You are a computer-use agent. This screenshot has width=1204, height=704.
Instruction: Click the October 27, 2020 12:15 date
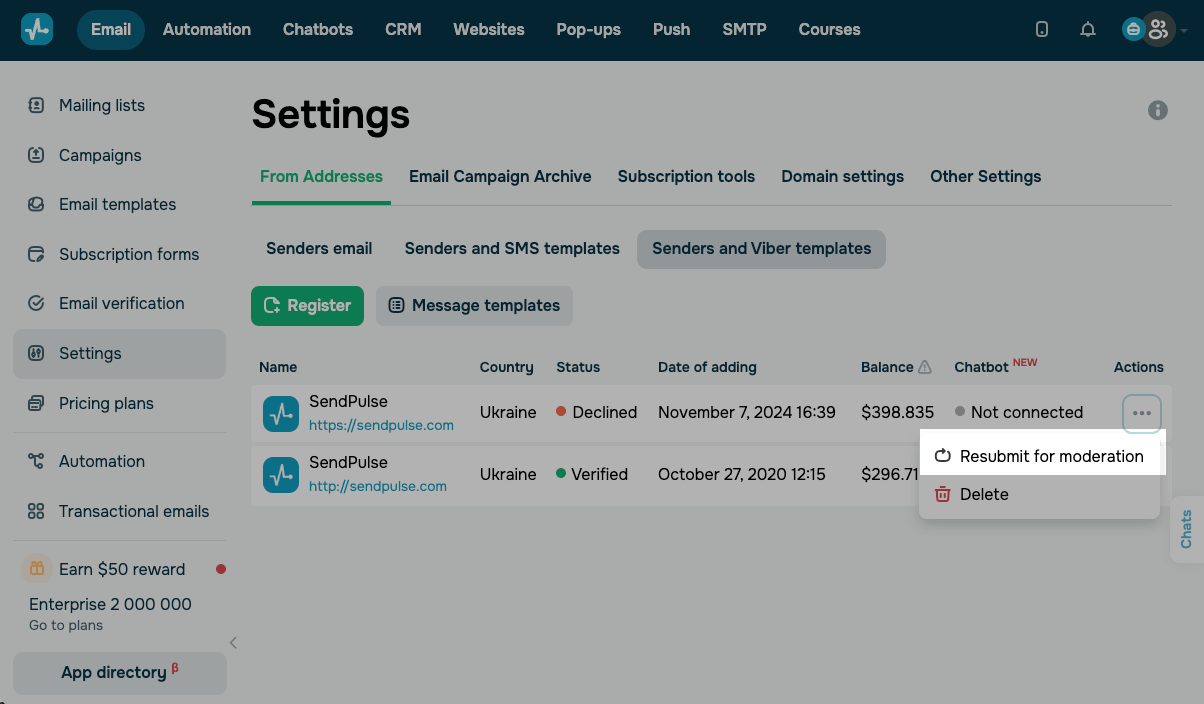tap(742, 474)
